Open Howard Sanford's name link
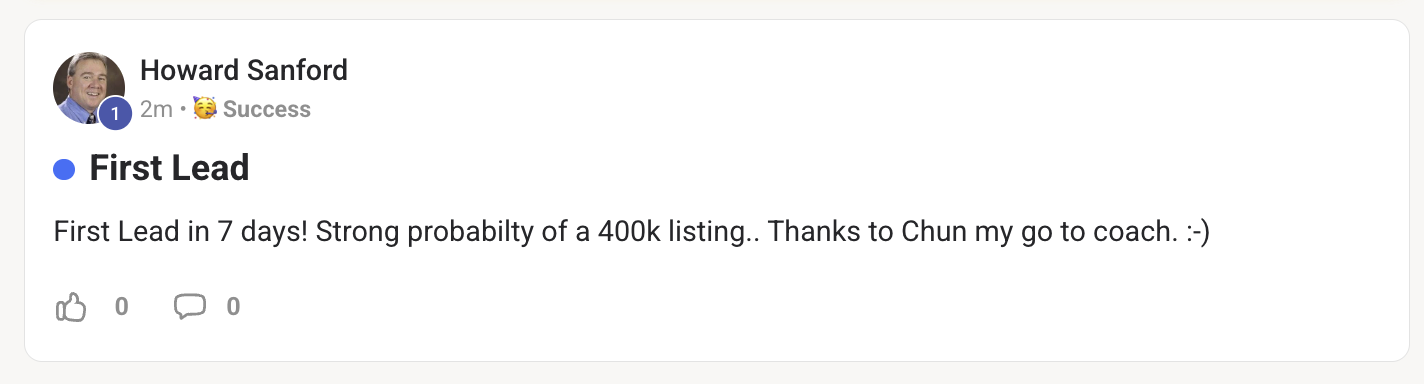1424x384 pixels. click(244, 70)
